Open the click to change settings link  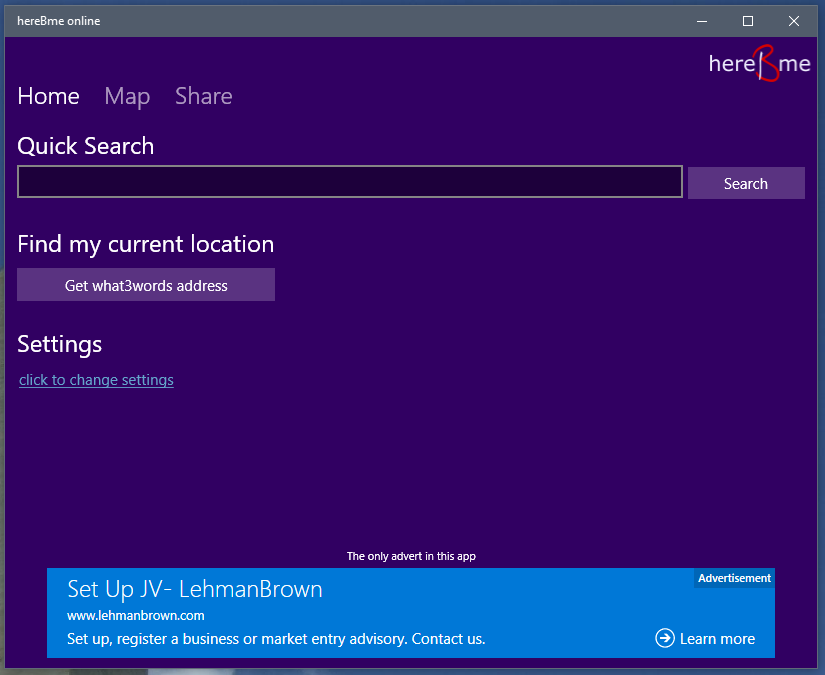96,380
